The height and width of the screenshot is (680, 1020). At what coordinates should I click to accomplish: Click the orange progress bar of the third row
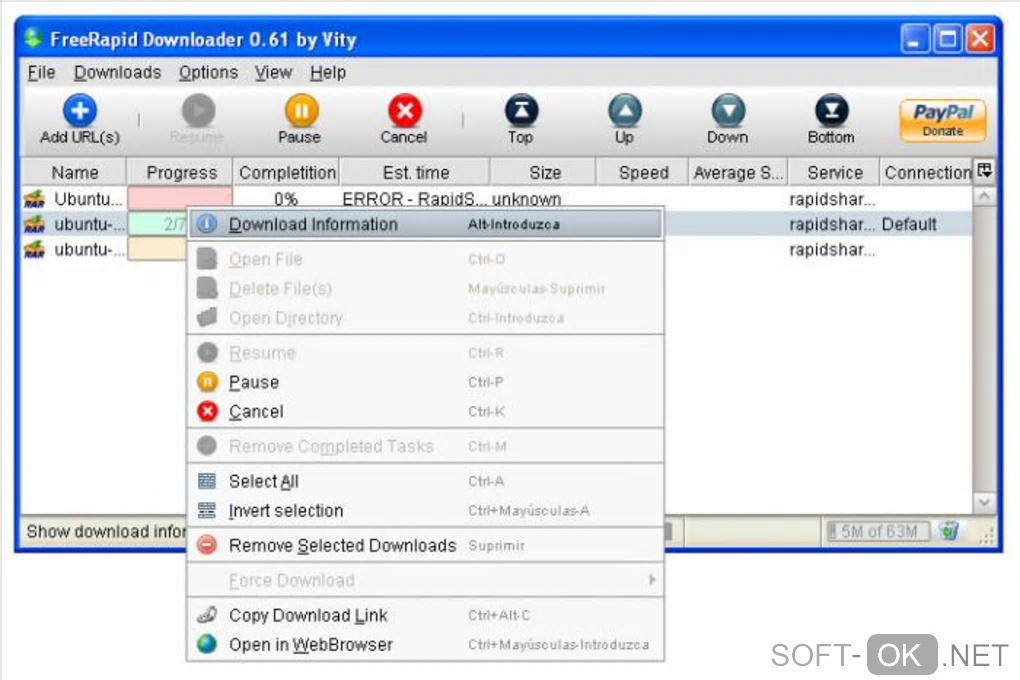pyautogui.click(x=157, y=249)
